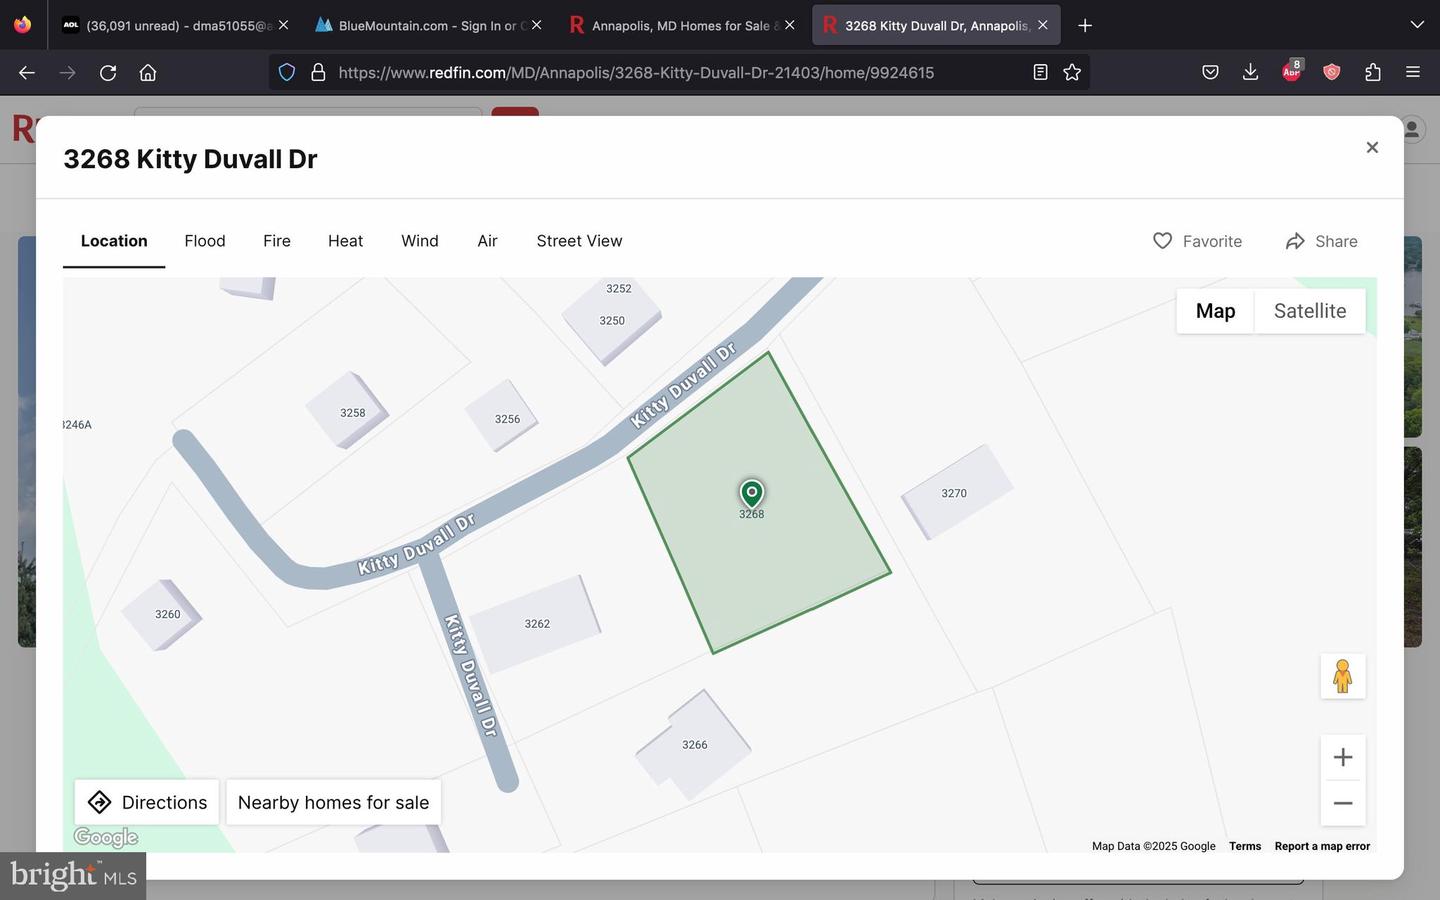The width and height of the screenshot is (1440, 900).
Task: Click the Directions button
Action: tap(147, 802)
